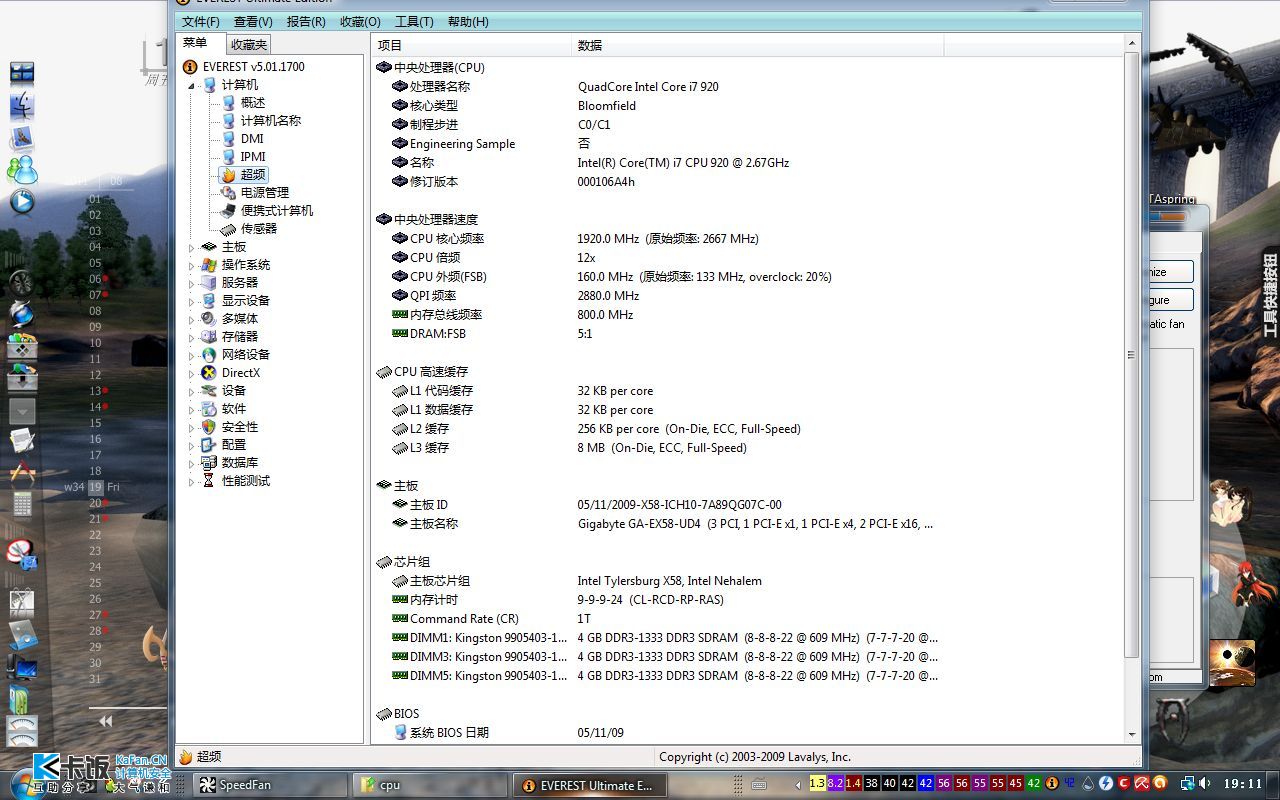Expand the 主板 tree node arrow
This screenshot has width=1280, height=800.
(x=192, y=247)
